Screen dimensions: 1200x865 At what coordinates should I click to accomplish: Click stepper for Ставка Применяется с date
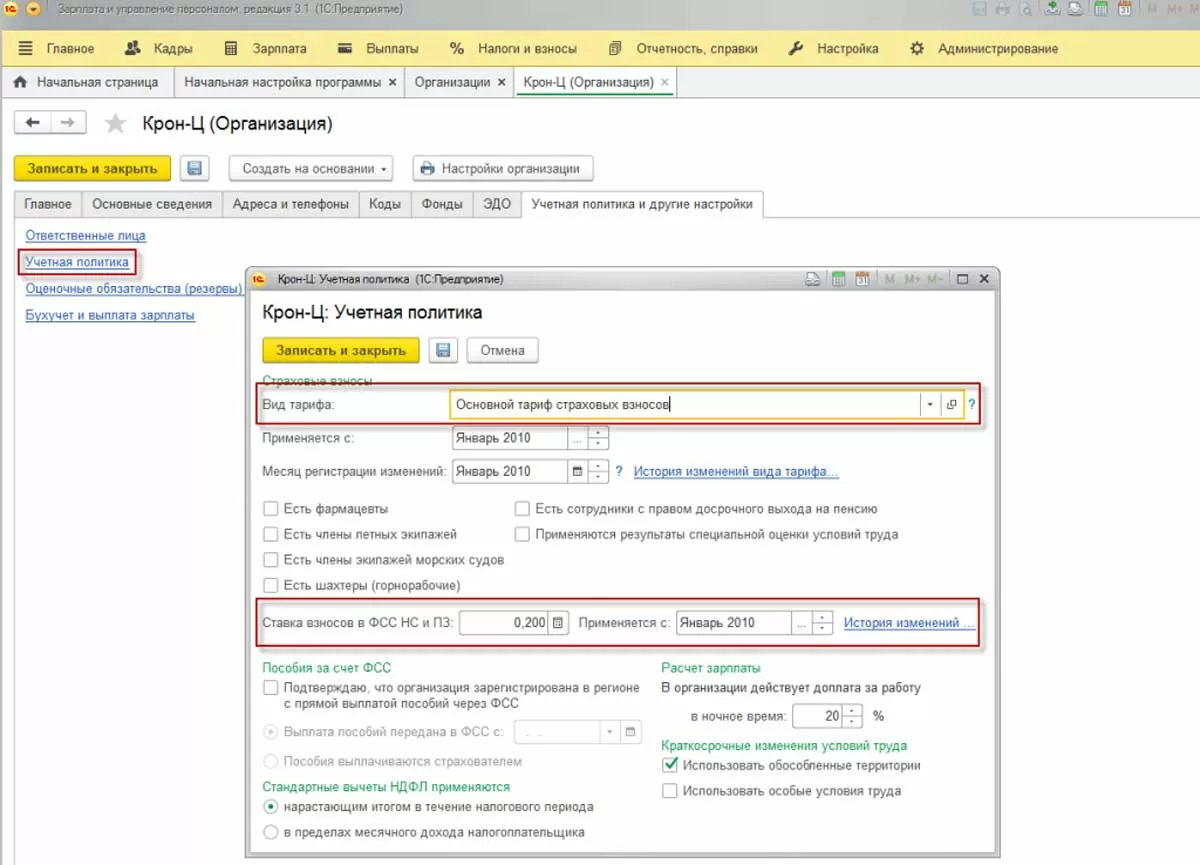822,622
